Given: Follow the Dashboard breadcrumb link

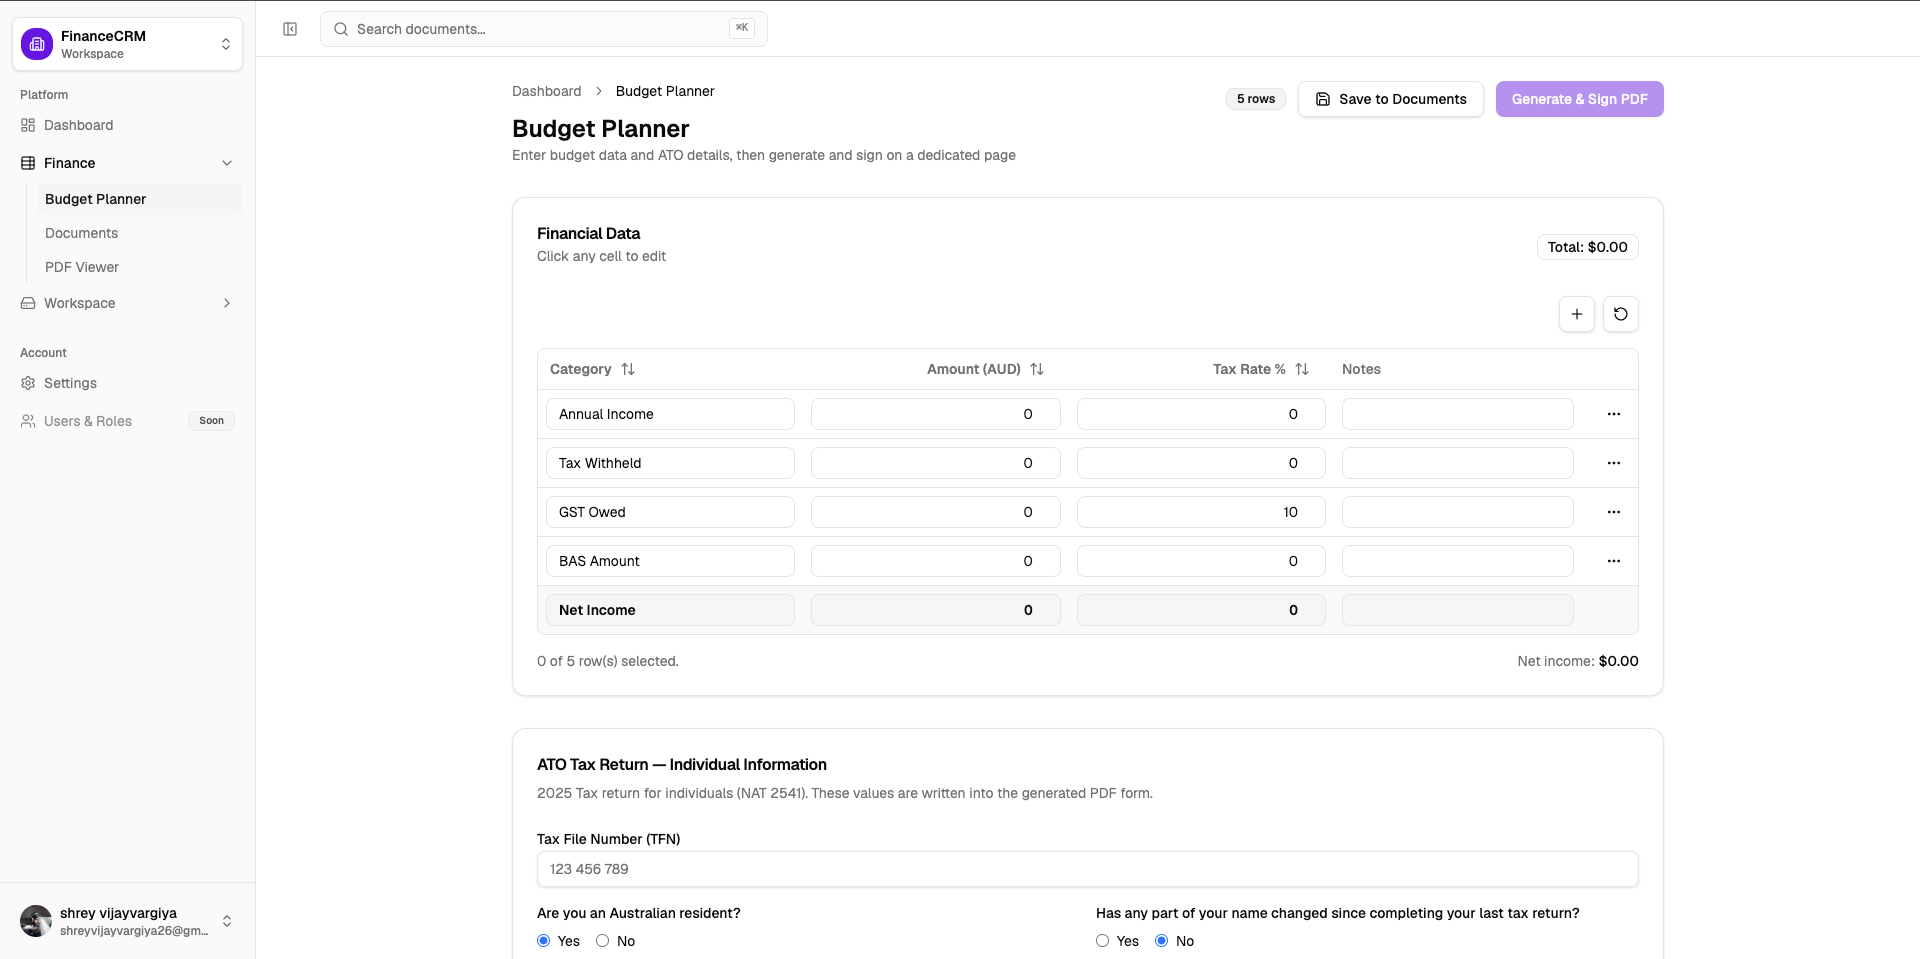Looking at the screenshot, I should pyautogui.click(x=546, y=91).
